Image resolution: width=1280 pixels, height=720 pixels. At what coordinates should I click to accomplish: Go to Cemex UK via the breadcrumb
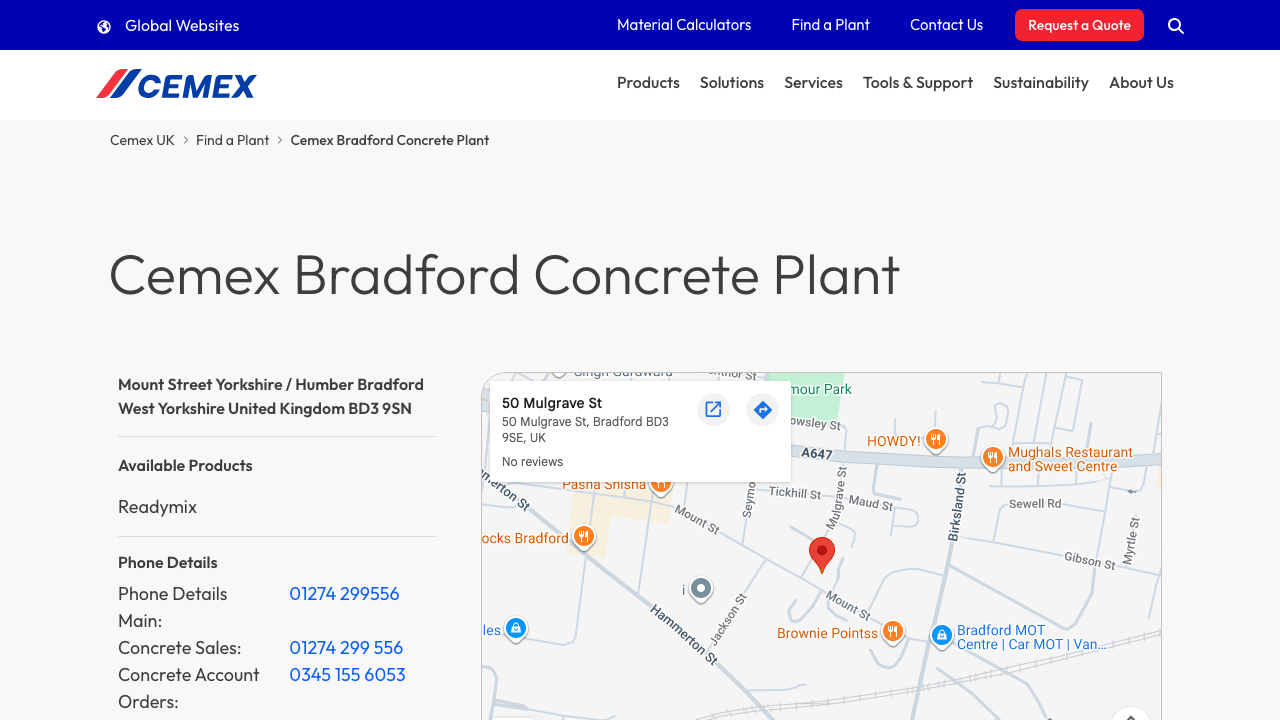pos(142,140)
